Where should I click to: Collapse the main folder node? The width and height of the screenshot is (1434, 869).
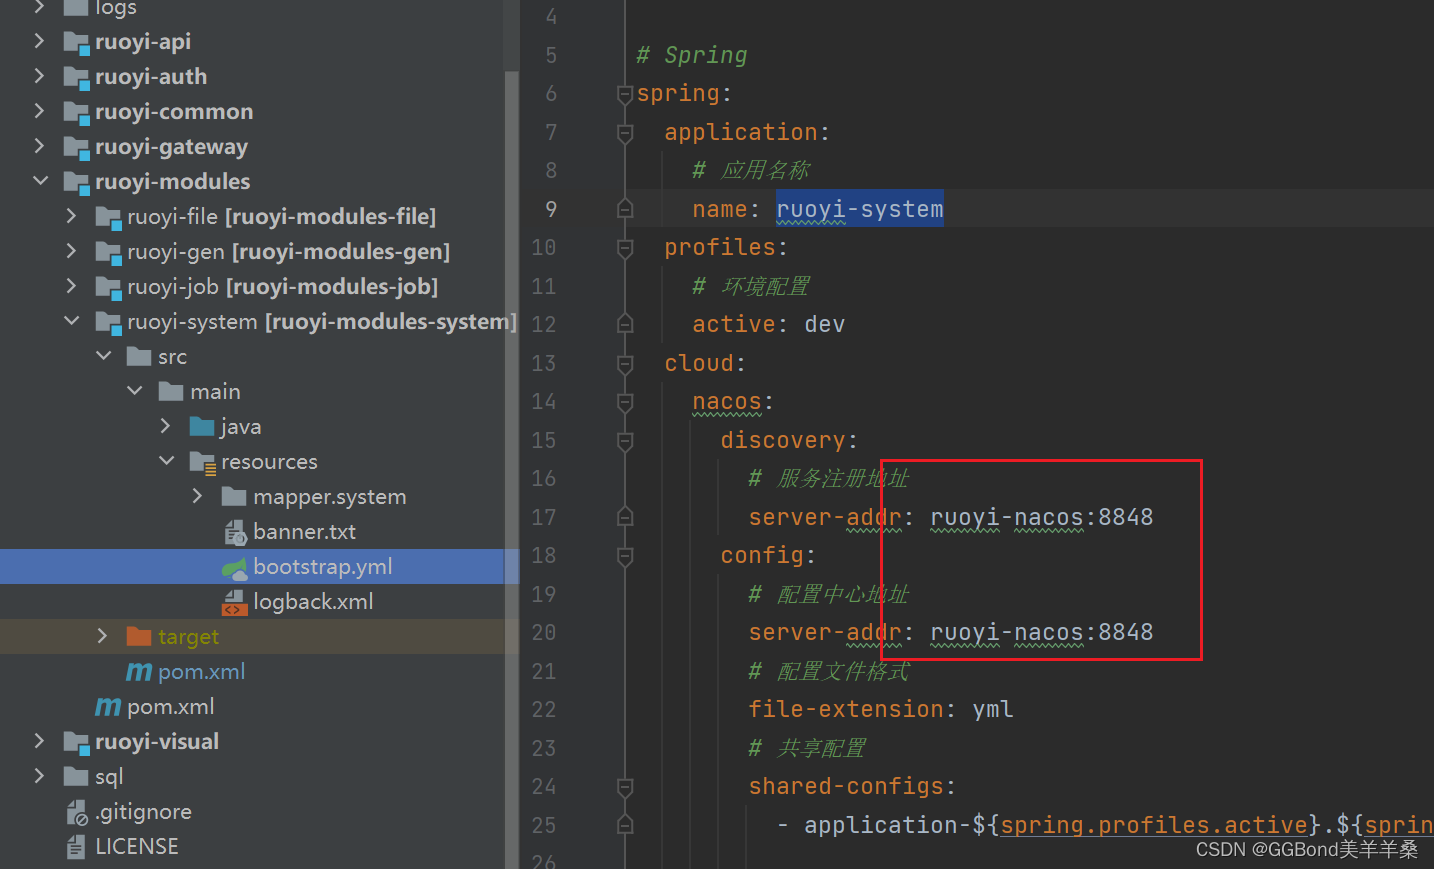tap(135, 391)
